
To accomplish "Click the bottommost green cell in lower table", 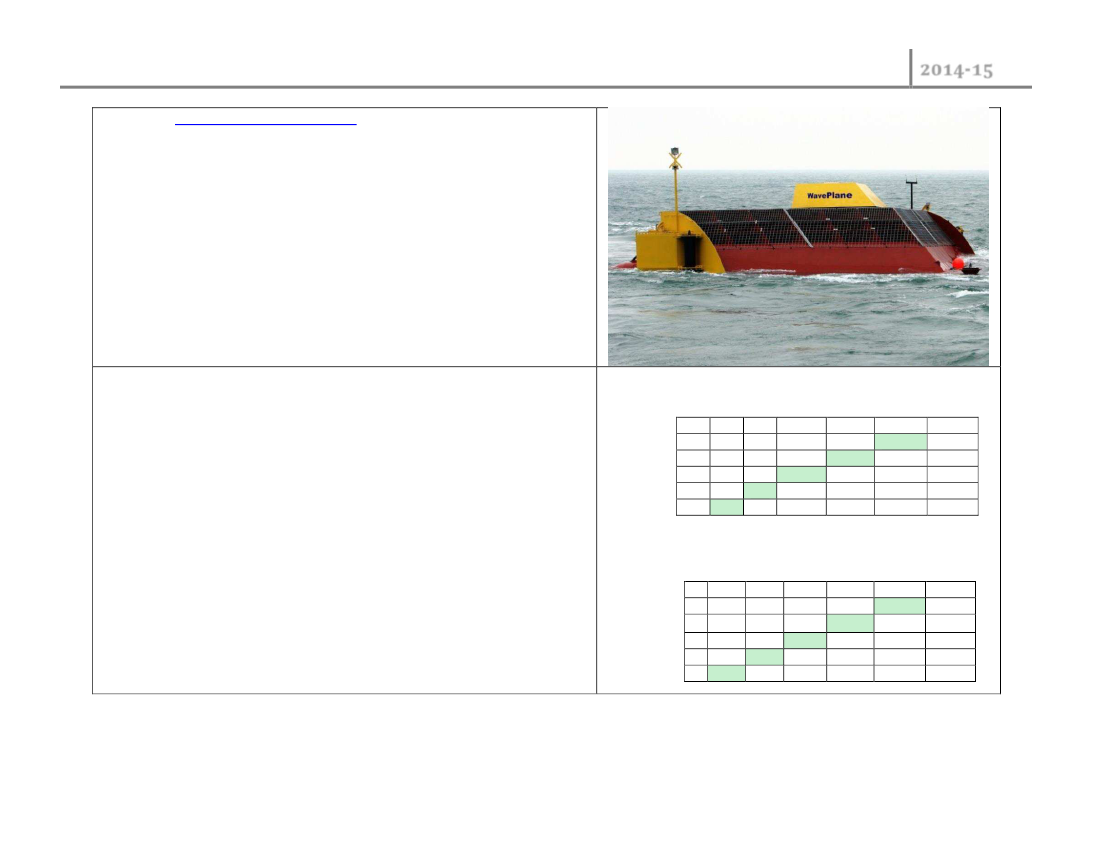I will 726,673.
